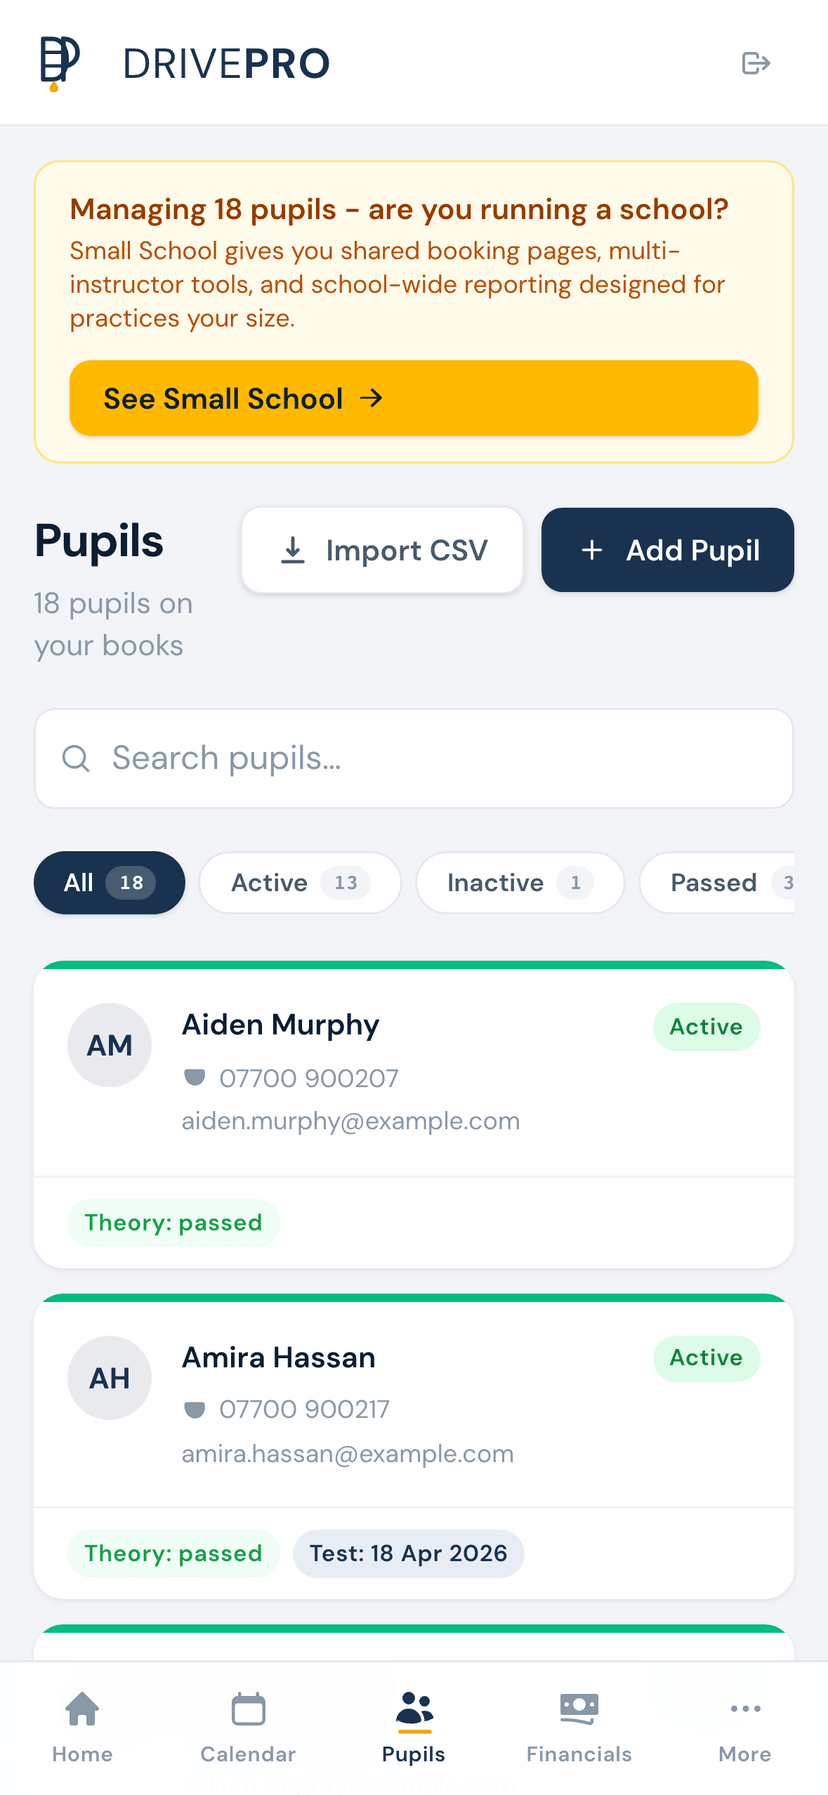Tap the DrivePro logo icon

point(56,62)
